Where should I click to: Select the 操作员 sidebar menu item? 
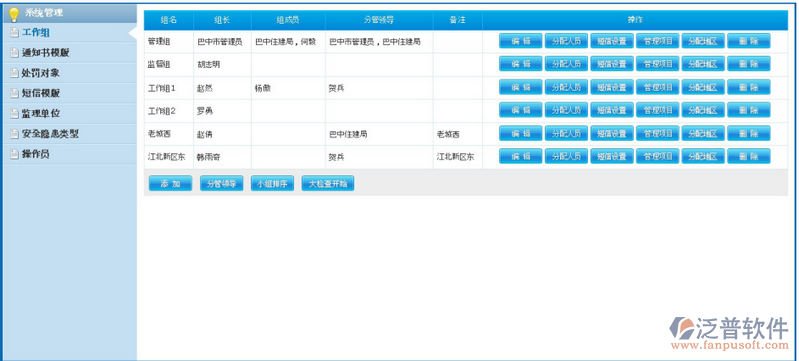tap(35, 154)
